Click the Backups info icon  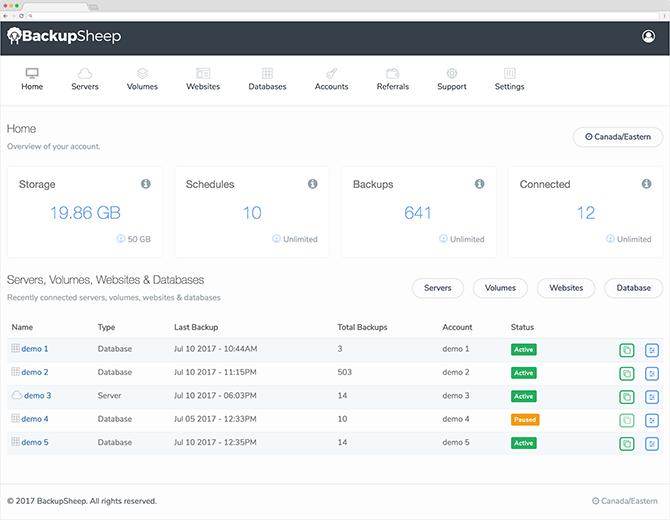coord(479,184)
